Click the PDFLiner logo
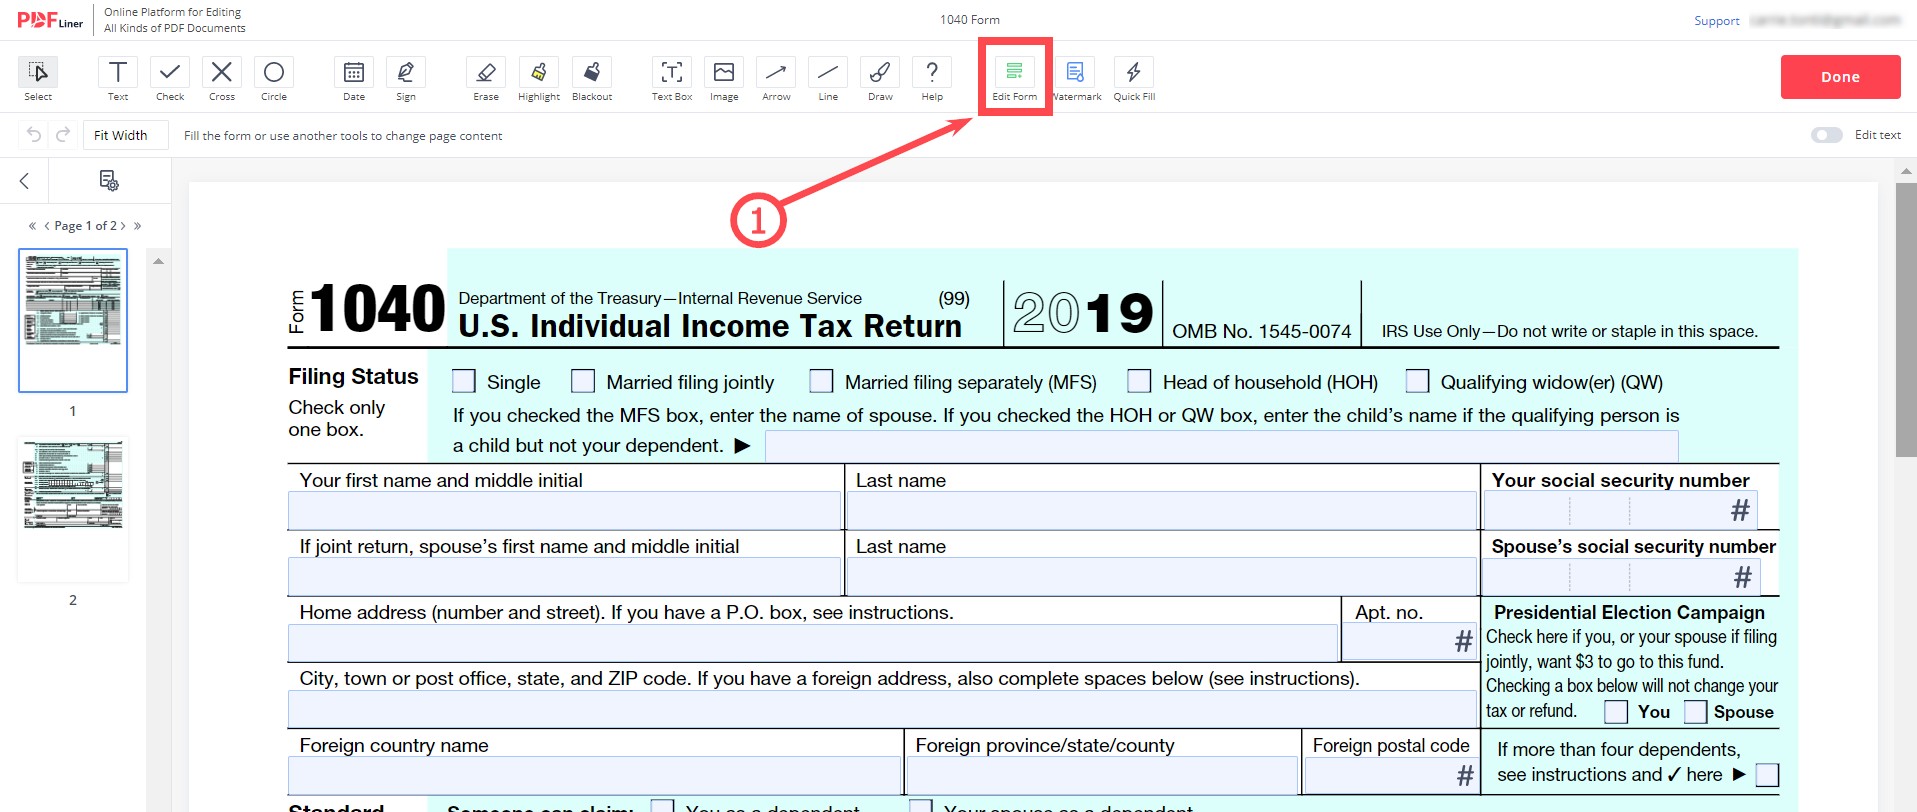The image size is (1917, 812). [x=50, y=20]
